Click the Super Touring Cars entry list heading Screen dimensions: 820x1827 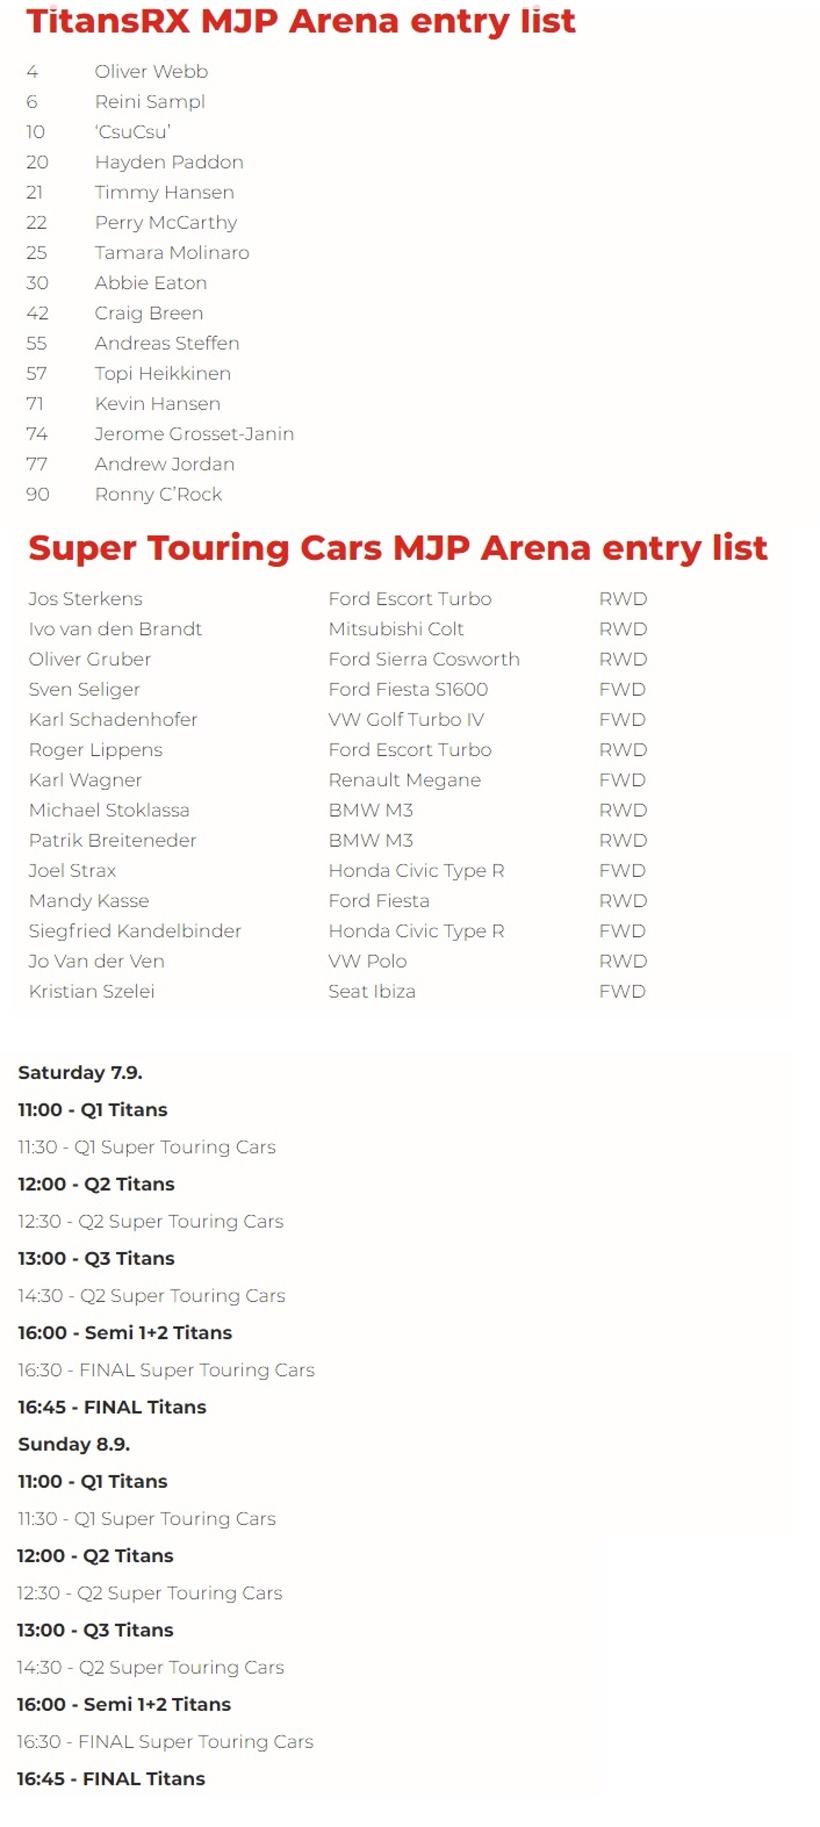click(398, 548)
